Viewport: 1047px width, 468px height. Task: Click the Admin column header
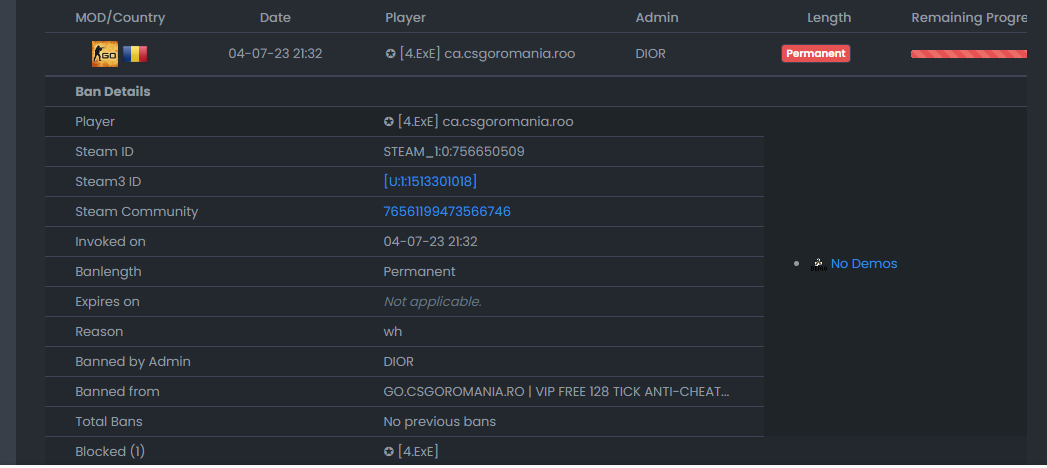pyautogui.click(x=657, y=18)
